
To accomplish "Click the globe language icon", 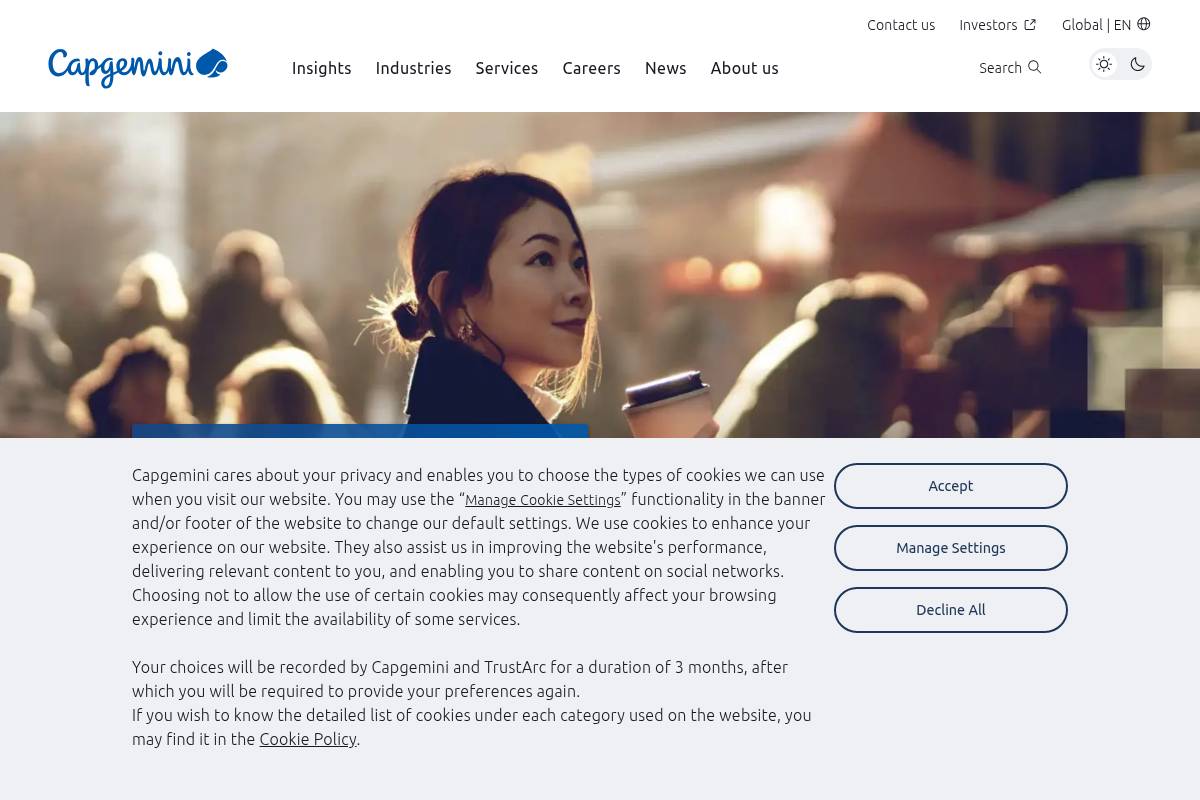I will 1144,24.
